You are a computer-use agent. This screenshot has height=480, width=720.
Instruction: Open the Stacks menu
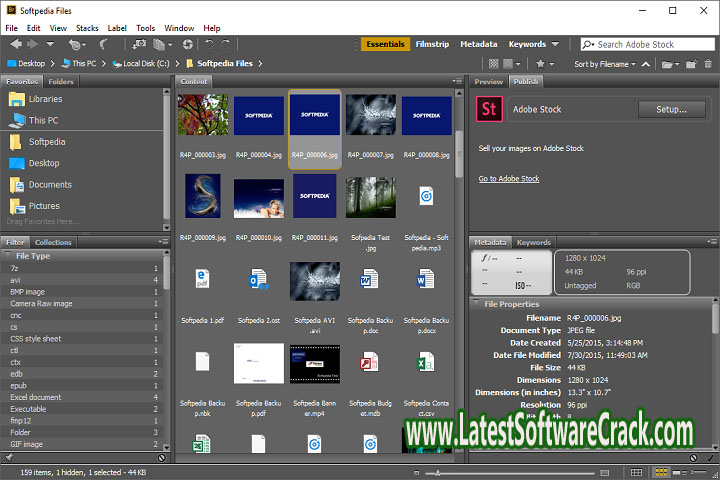(x=86, y=28)
